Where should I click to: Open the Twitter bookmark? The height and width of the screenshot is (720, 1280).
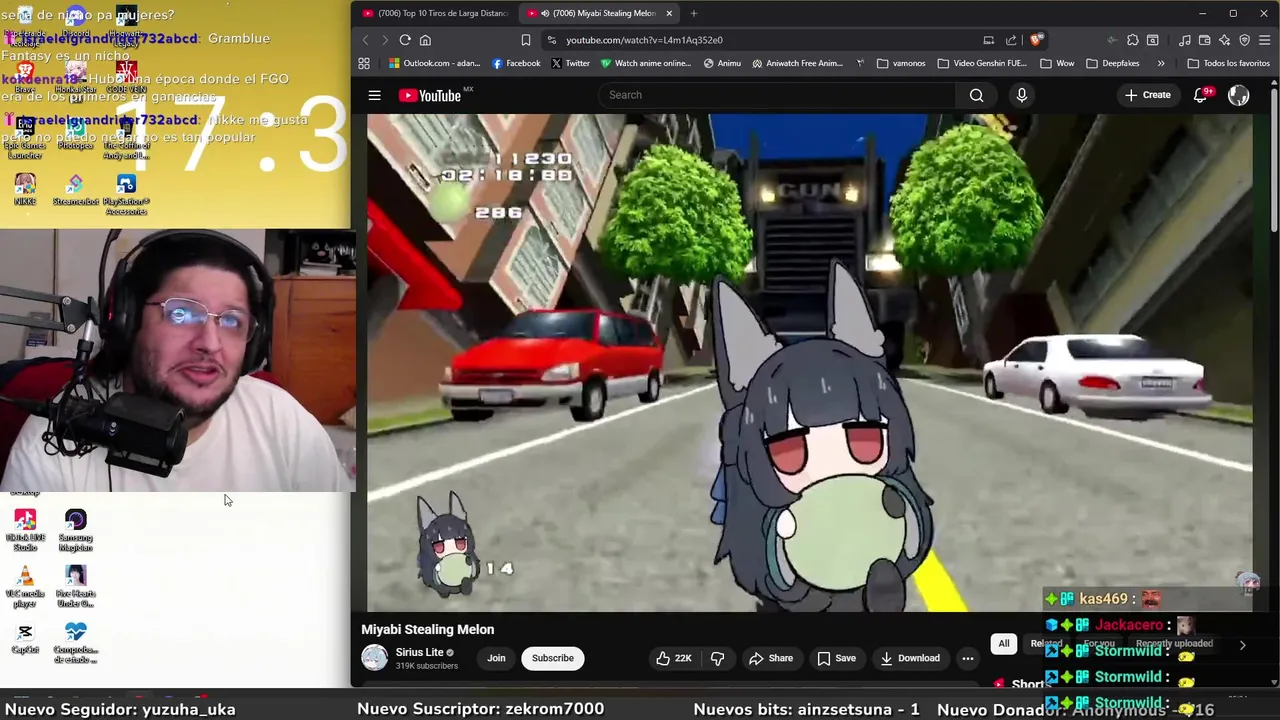571,63
